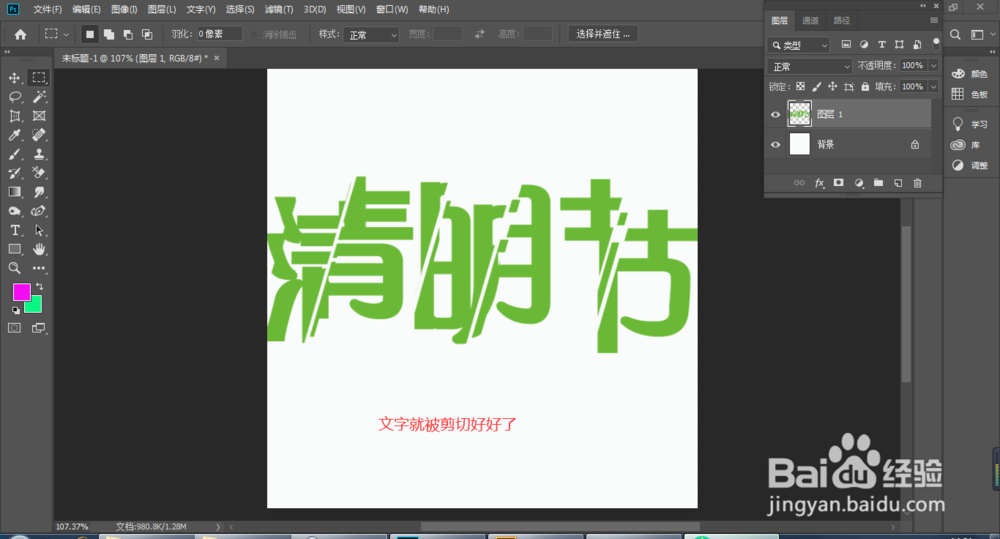This screenshot has width=1000, height=539.
Task: Add a layer mask
Action: click(x=839, y=183)
